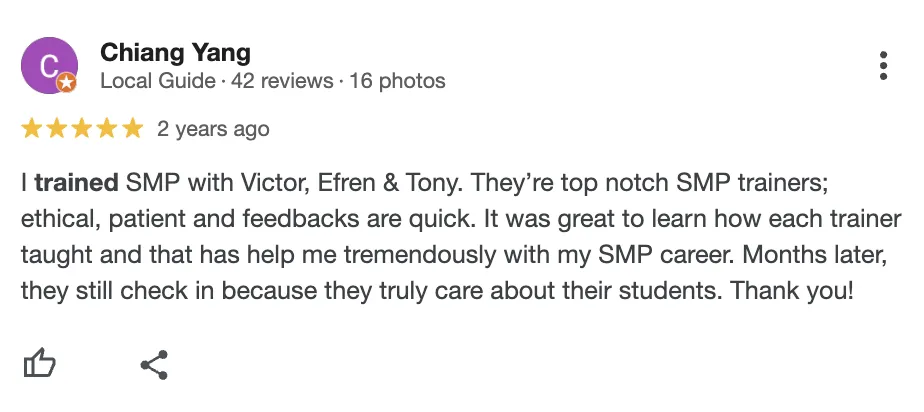Click the Local Guide label
This screenshot has height=412, width=924.
158,81
